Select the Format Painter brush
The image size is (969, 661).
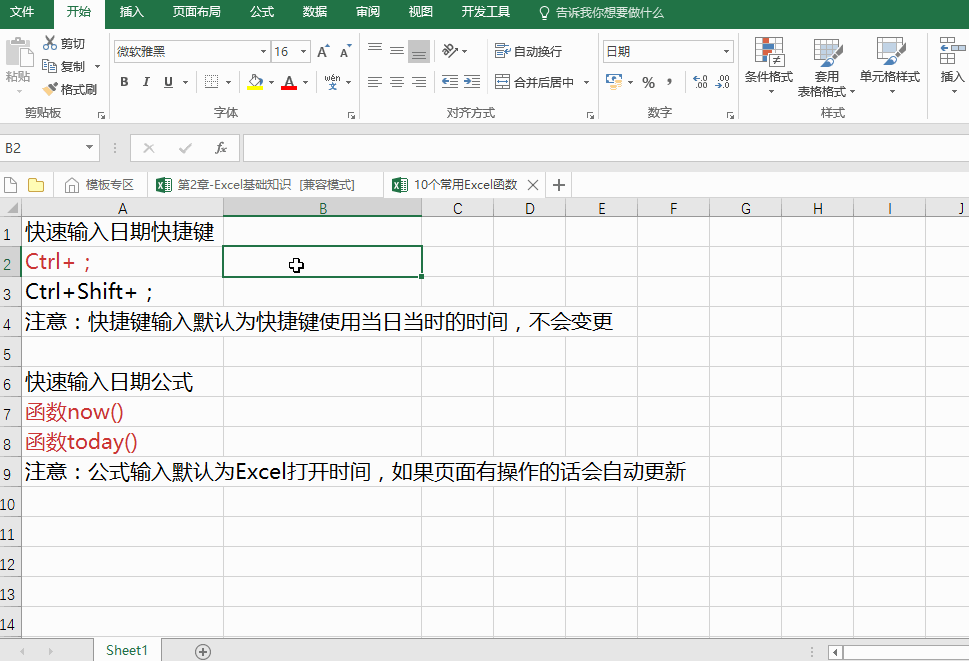pyautogui.click(x=49, y=89)
